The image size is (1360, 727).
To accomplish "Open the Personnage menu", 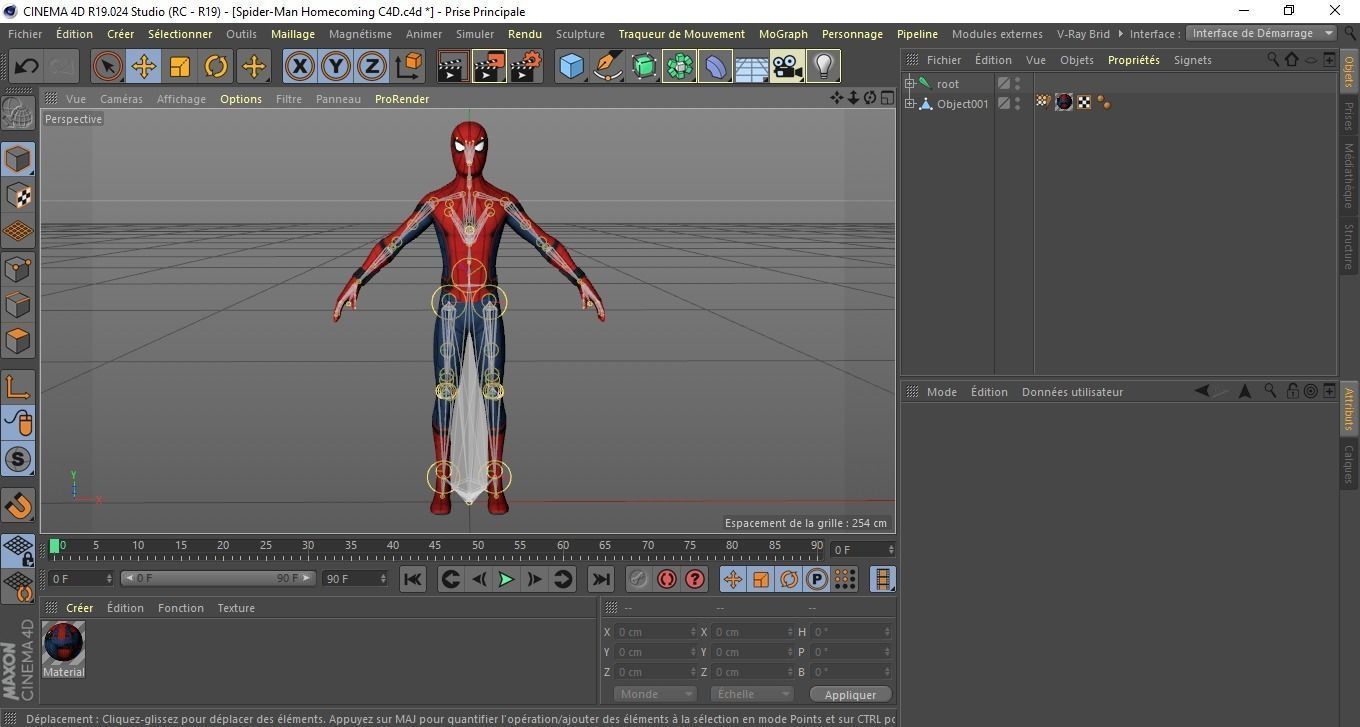I will pos(852,34).
